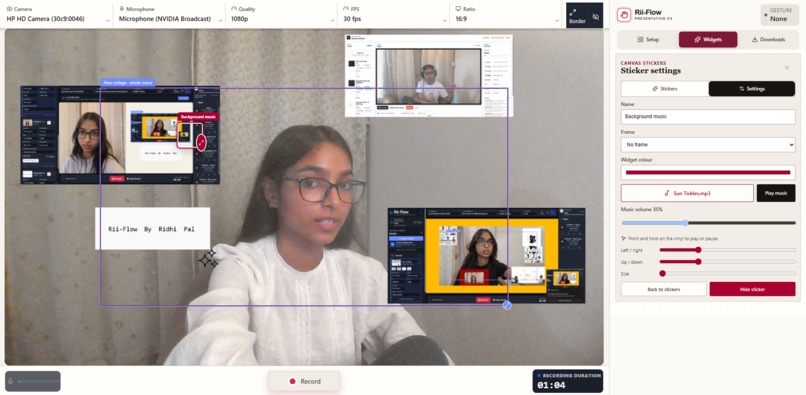Click the sparkle icon on Widgets tab
This screenshot has height=395, width=806.
click(x=697, y=40)
